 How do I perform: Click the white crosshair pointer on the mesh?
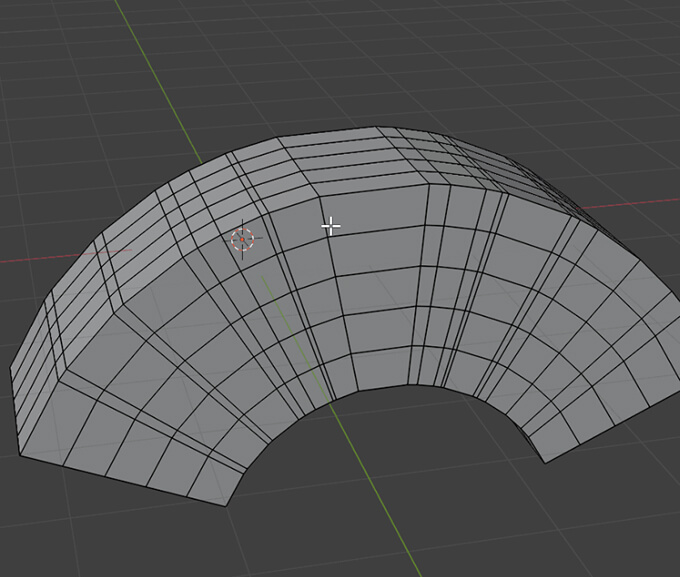(330, 227)
